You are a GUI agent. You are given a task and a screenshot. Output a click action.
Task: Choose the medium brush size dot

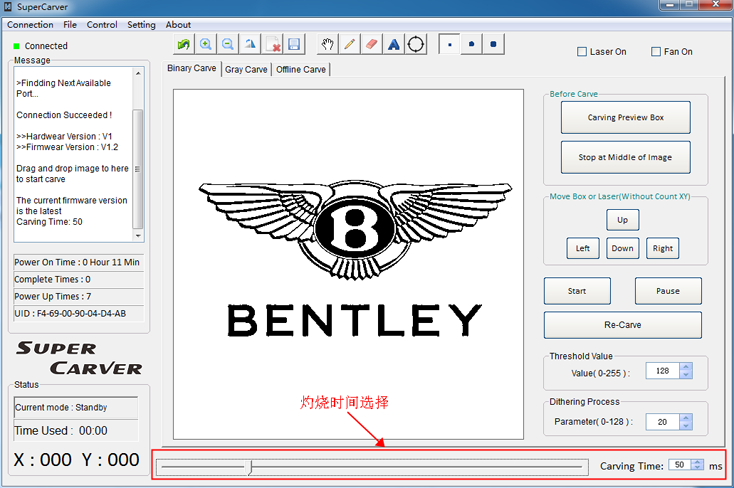(471, 44)
